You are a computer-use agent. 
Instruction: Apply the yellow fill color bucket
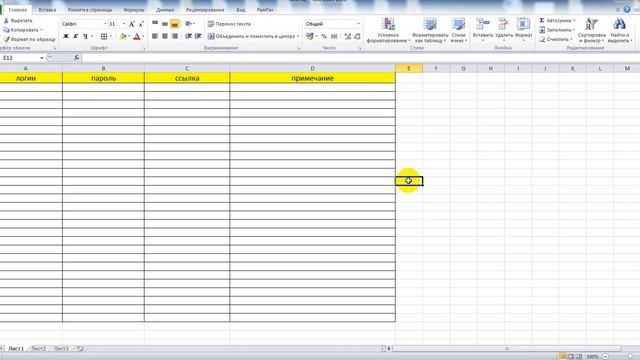123,37
